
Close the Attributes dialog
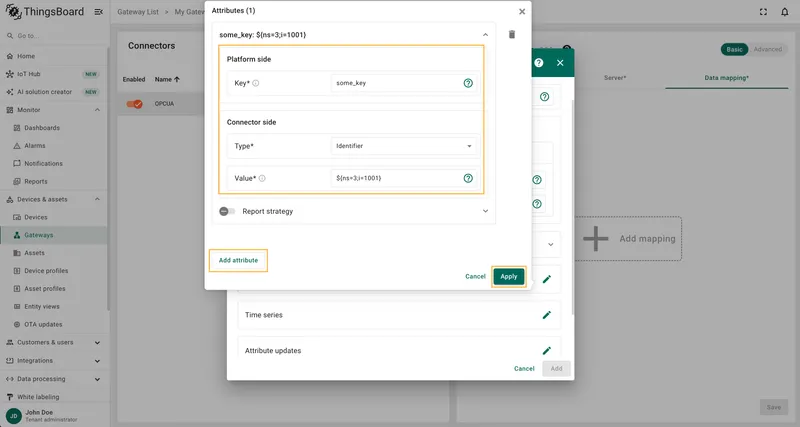tap(522, 11)
